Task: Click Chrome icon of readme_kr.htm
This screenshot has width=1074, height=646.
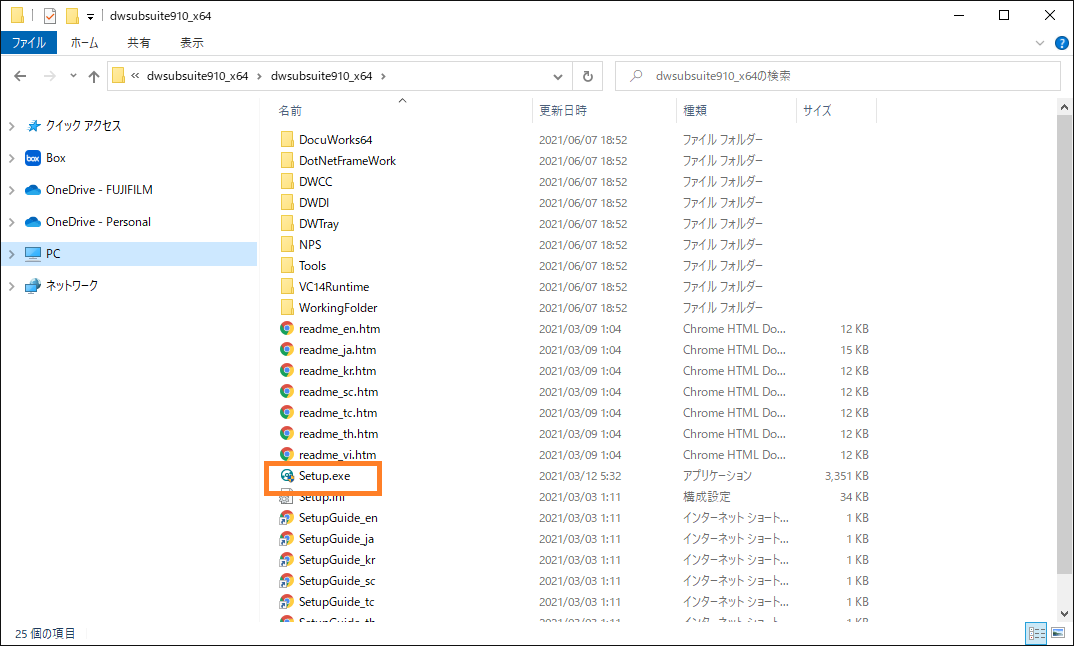Action: [x=287, y=371]
